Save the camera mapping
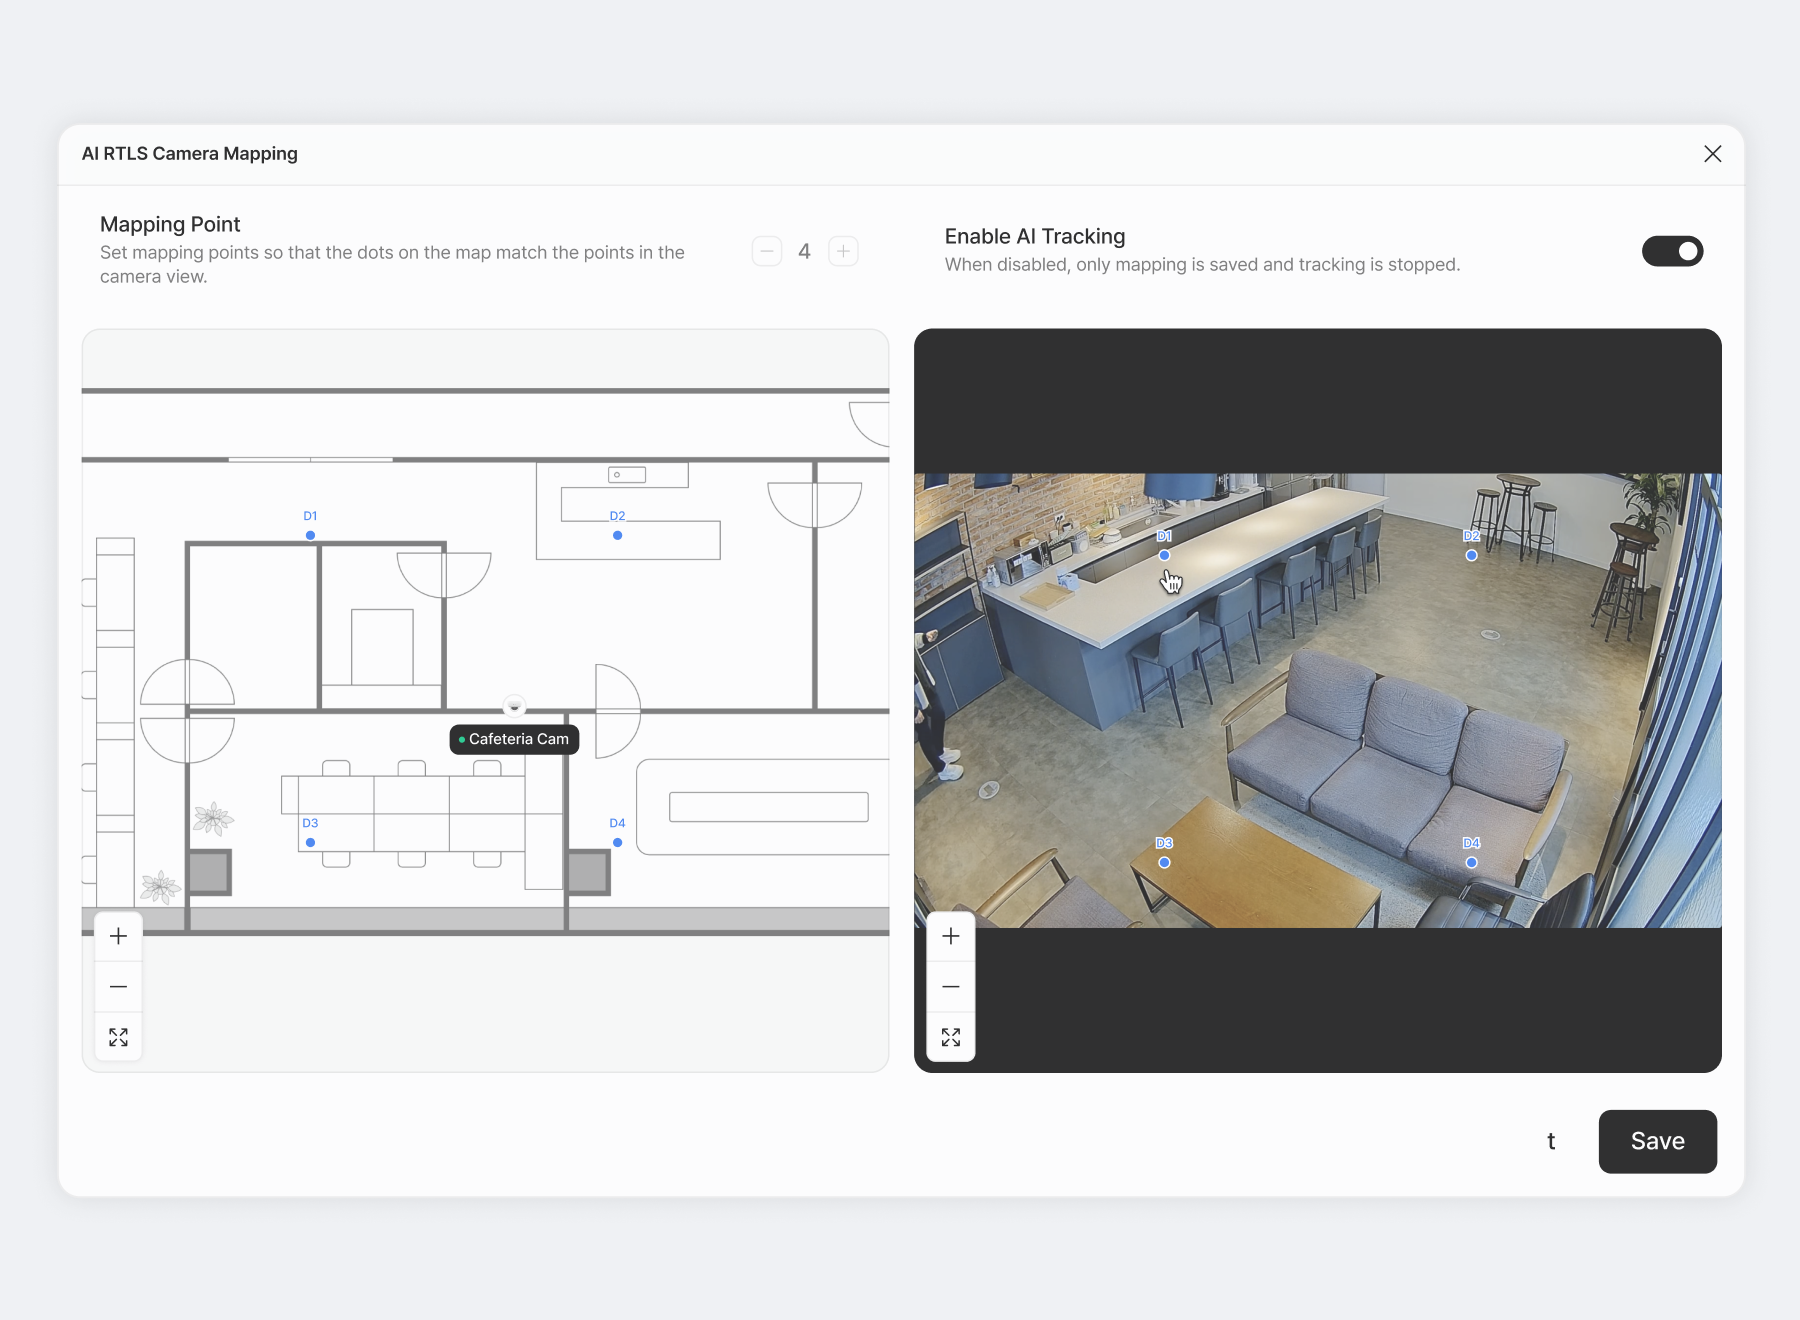 [x=1657, y=1141]
